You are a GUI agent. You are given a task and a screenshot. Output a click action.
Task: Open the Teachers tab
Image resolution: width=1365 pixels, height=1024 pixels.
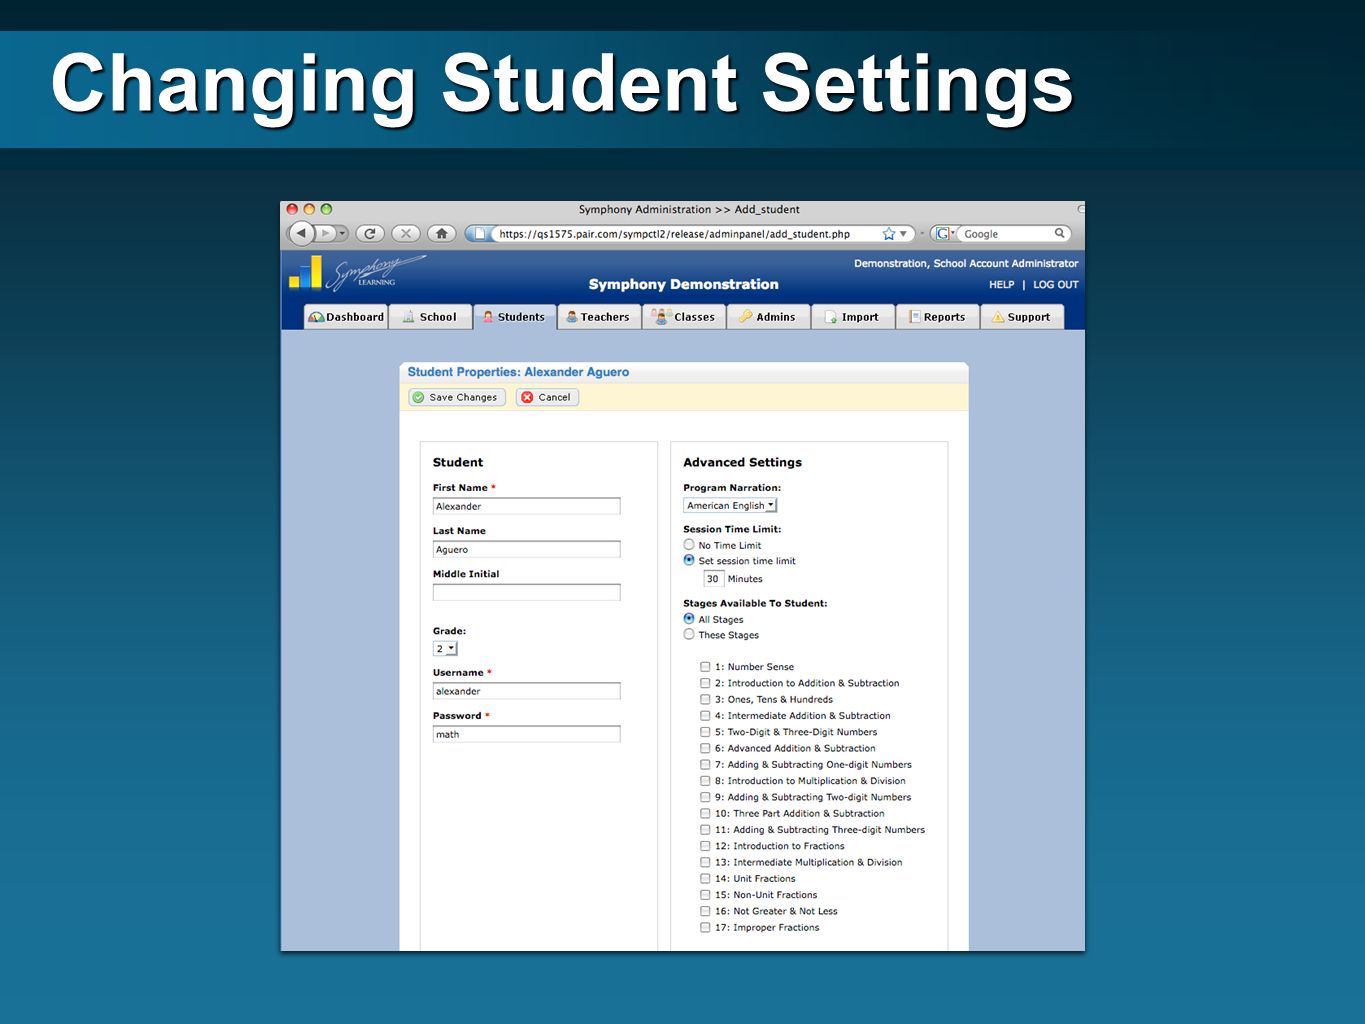point(599,317)
